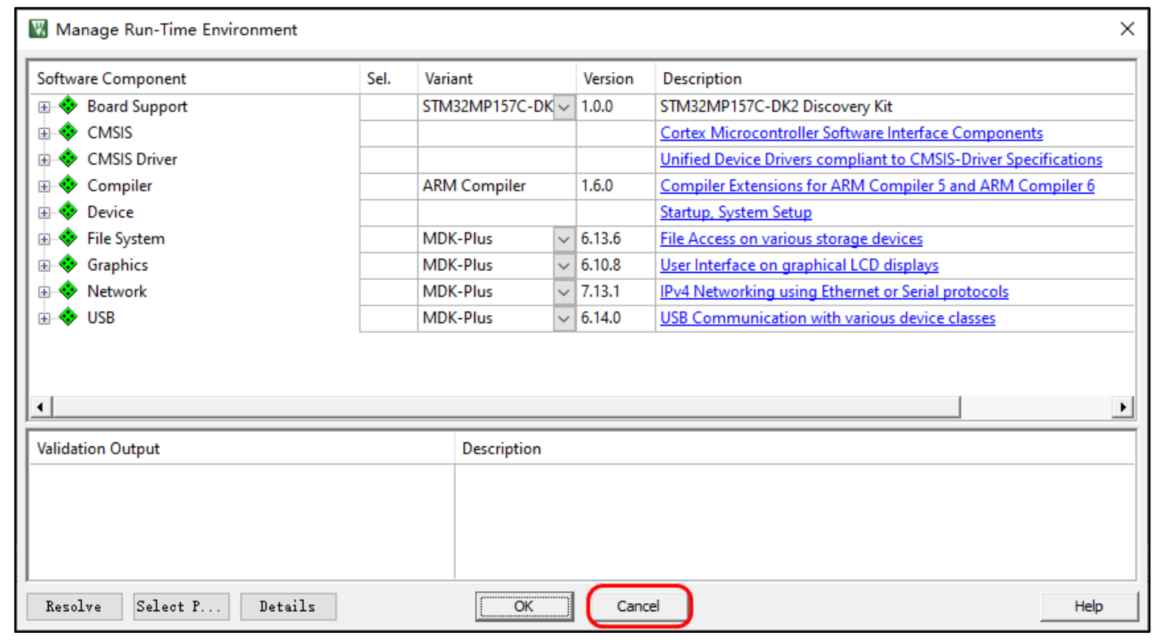Image resolution: width=1166 pixels, height=642 pixels.
Task: Open the Network variant dropdown
Action: [564, 292]
